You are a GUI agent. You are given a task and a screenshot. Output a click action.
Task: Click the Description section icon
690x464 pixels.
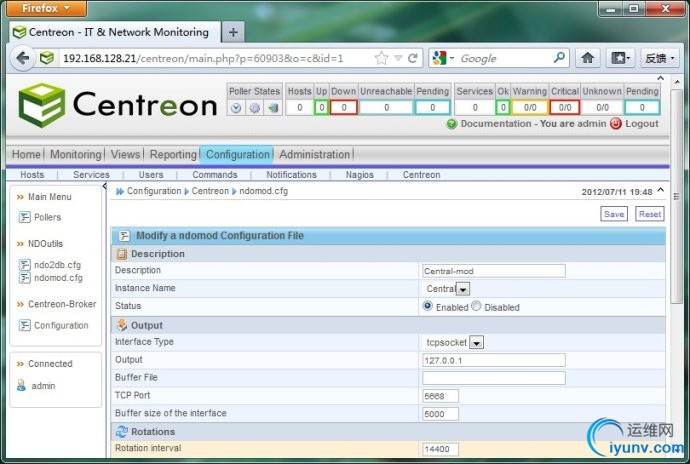(122, 254)
